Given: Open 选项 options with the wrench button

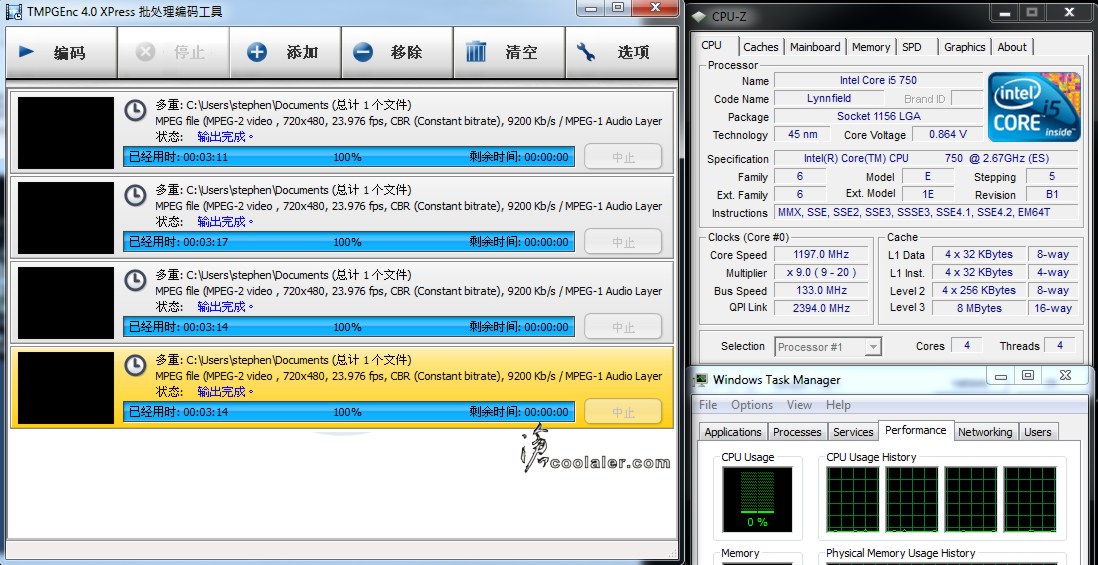Looking at the screenshot, I should [621, 53].
